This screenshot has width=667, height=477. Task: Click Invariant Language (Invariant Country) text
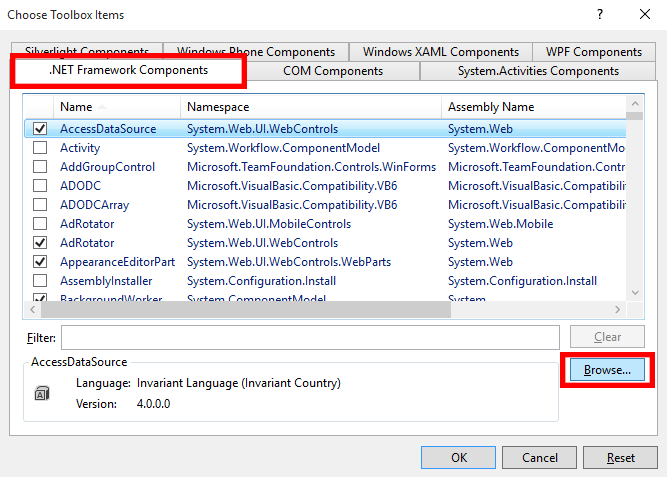pyautogui.click(x=239, y=383)
